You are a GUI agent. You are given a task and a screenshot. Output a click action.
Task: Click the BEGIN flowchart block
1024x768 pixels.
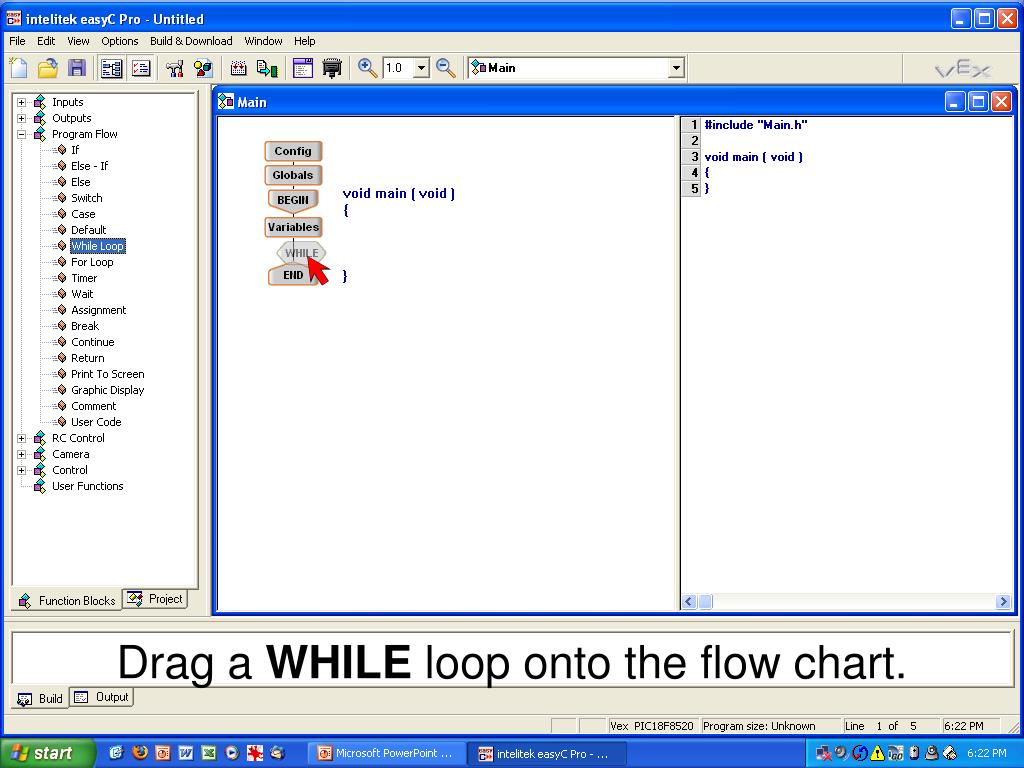[293, 200]
